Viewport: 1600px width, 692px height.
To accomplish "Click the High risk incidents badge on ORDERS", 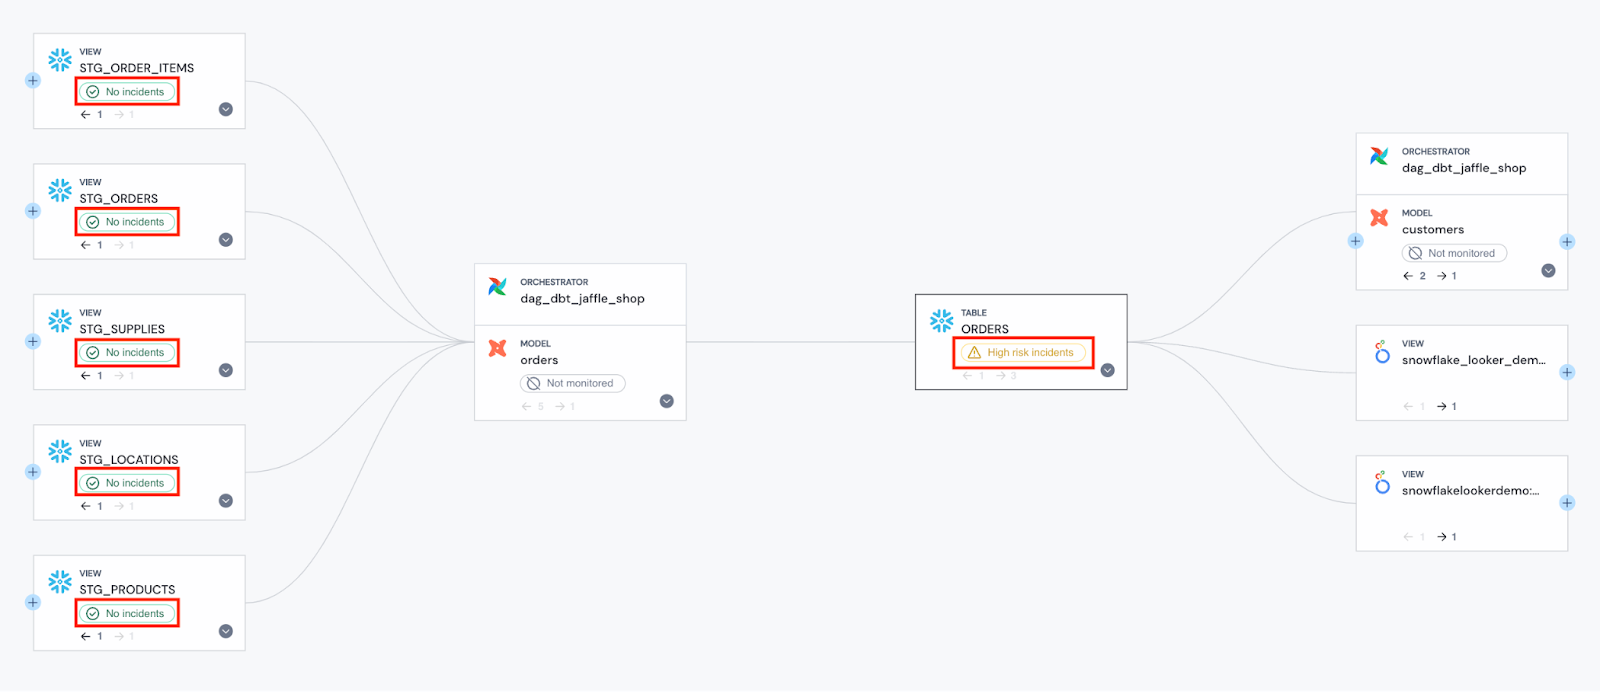I will pyautogui.click(x=1023, y=352).
